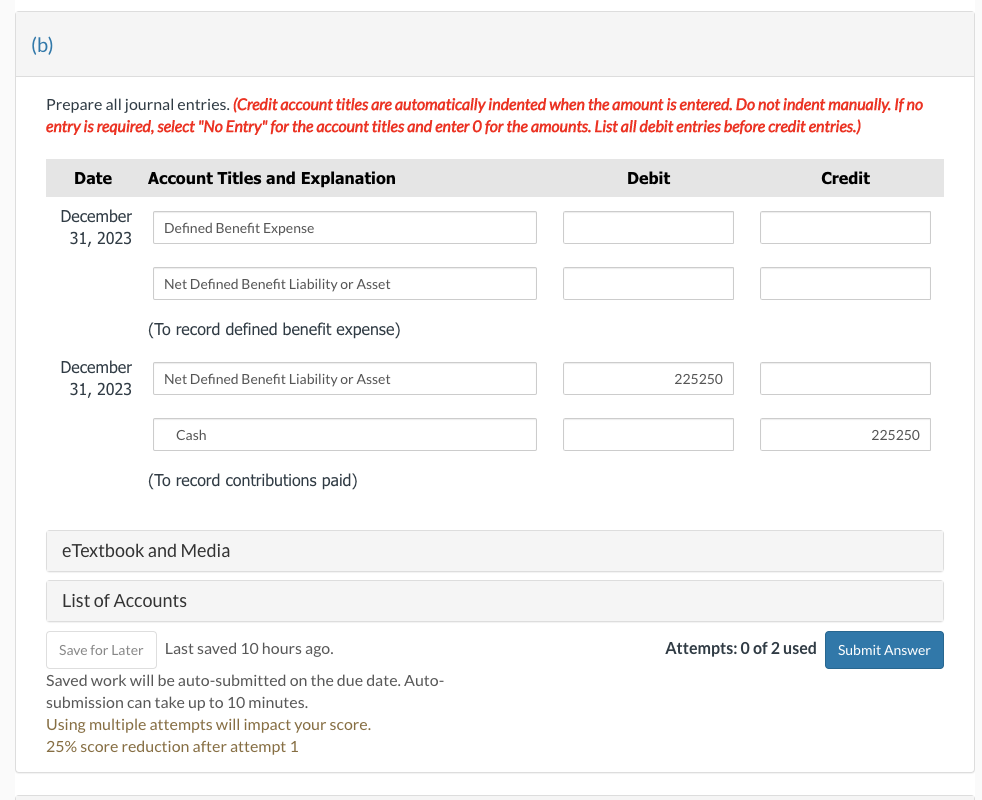The image size is (982, 800).
Task: Click the empty credit box beside Cash
Action: click(x=845, y=378)
